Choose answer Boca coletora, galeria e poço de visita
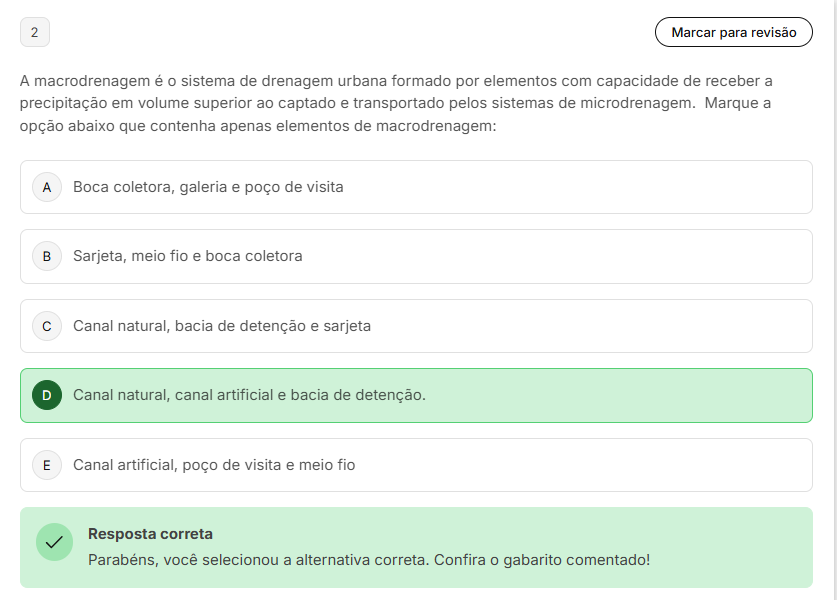Image resolution: width=837 pixels, height=600 pixels. [208, 187]
